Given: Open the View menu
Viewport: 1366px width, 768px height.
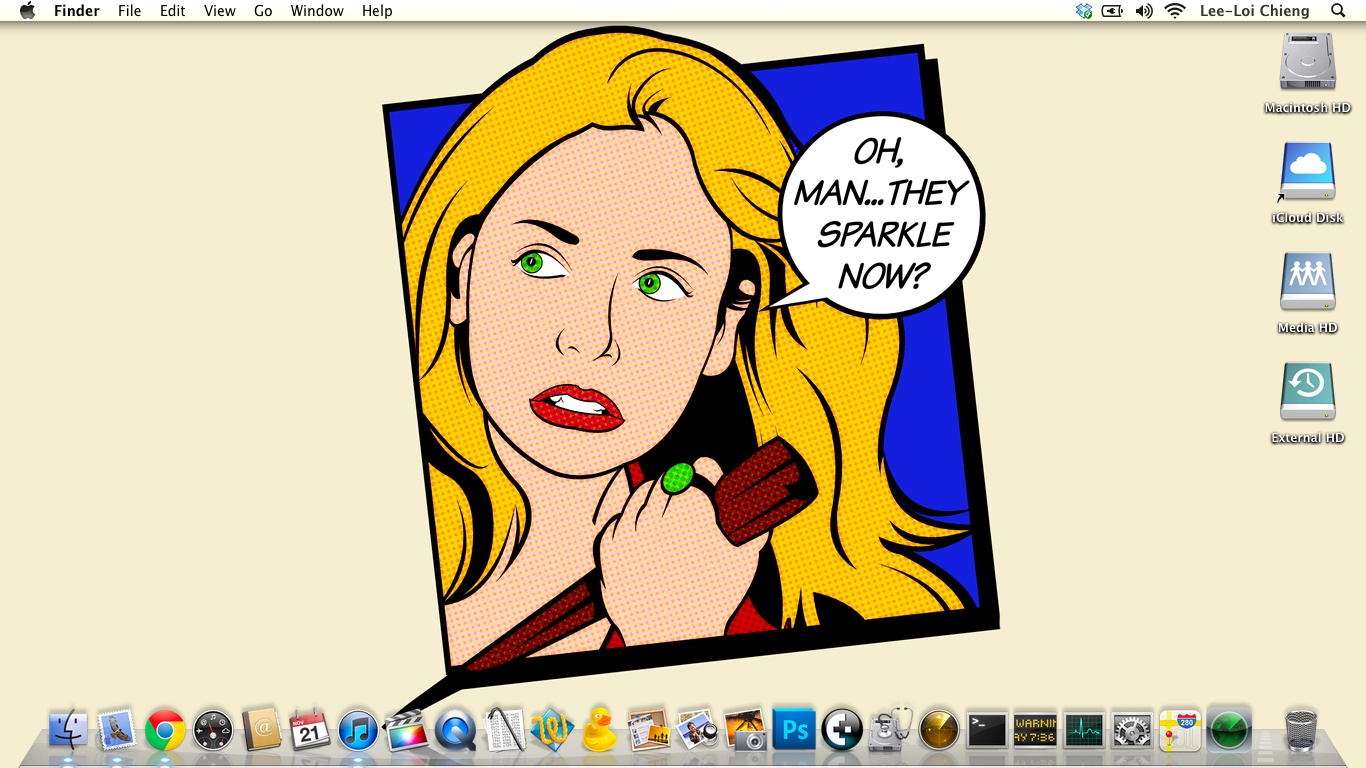Looking at the screenshot, I should [x=219, y=11].
